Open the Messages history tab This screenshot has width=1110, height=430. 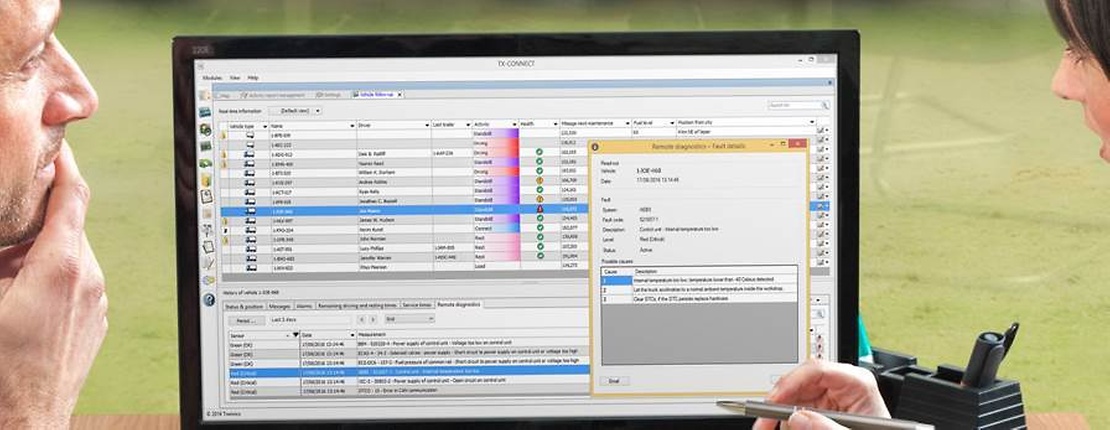pyautogui.click(x=279, y=306)
